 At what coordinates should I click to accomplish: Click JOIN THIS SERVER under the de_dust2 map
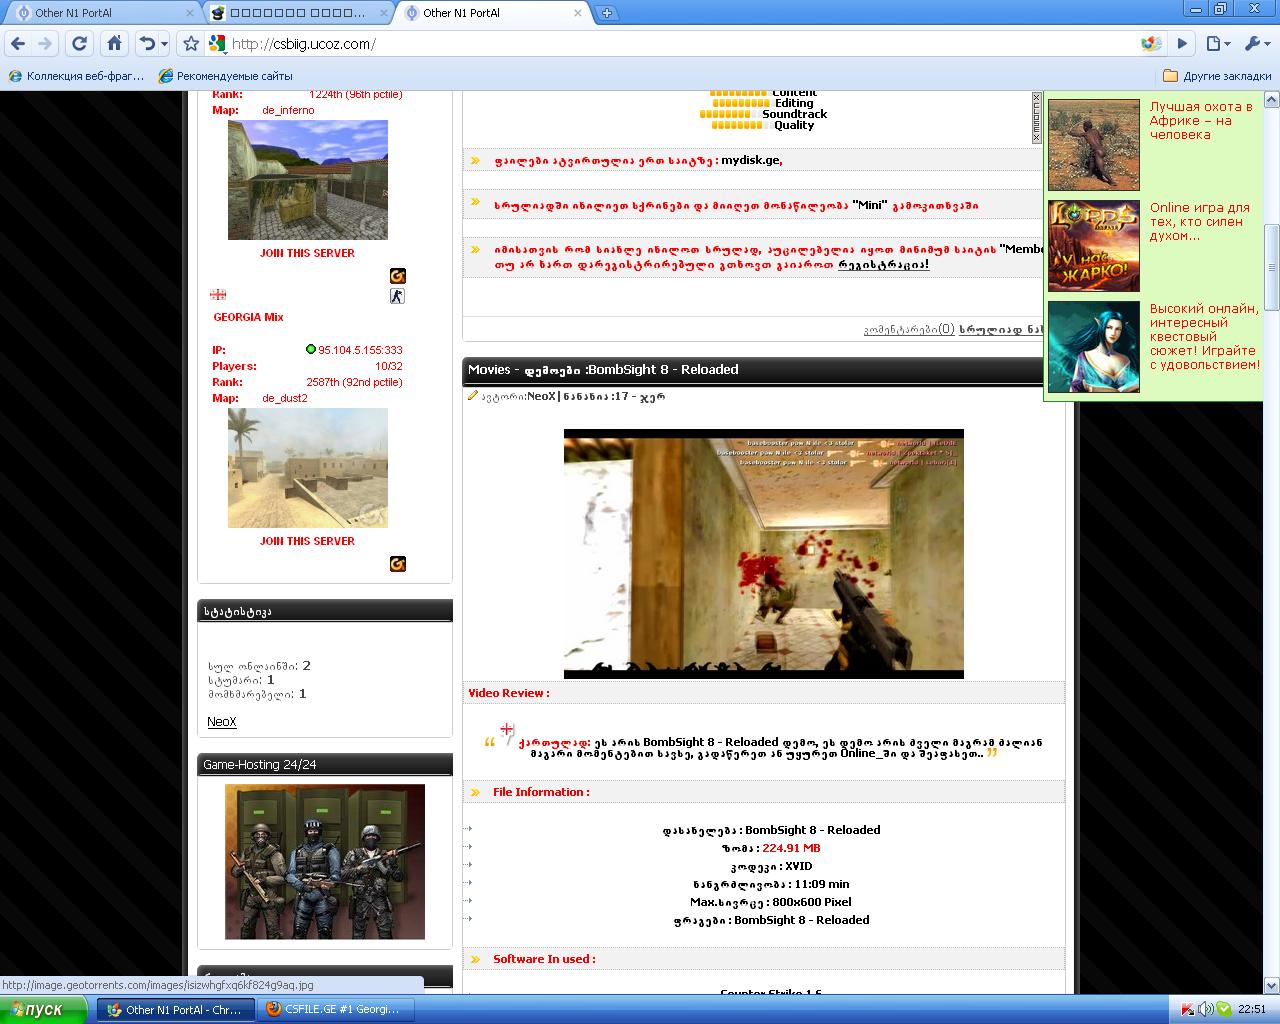pos(308,541)
